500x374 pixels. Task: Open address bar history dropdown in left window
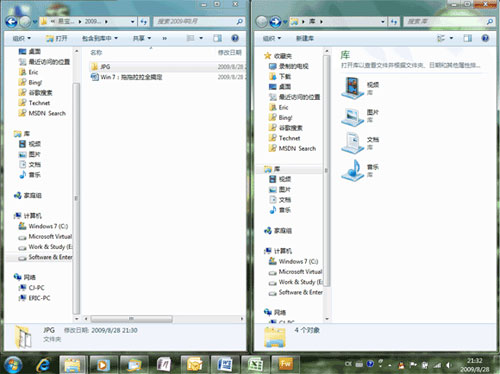click(x=133, y=22)
